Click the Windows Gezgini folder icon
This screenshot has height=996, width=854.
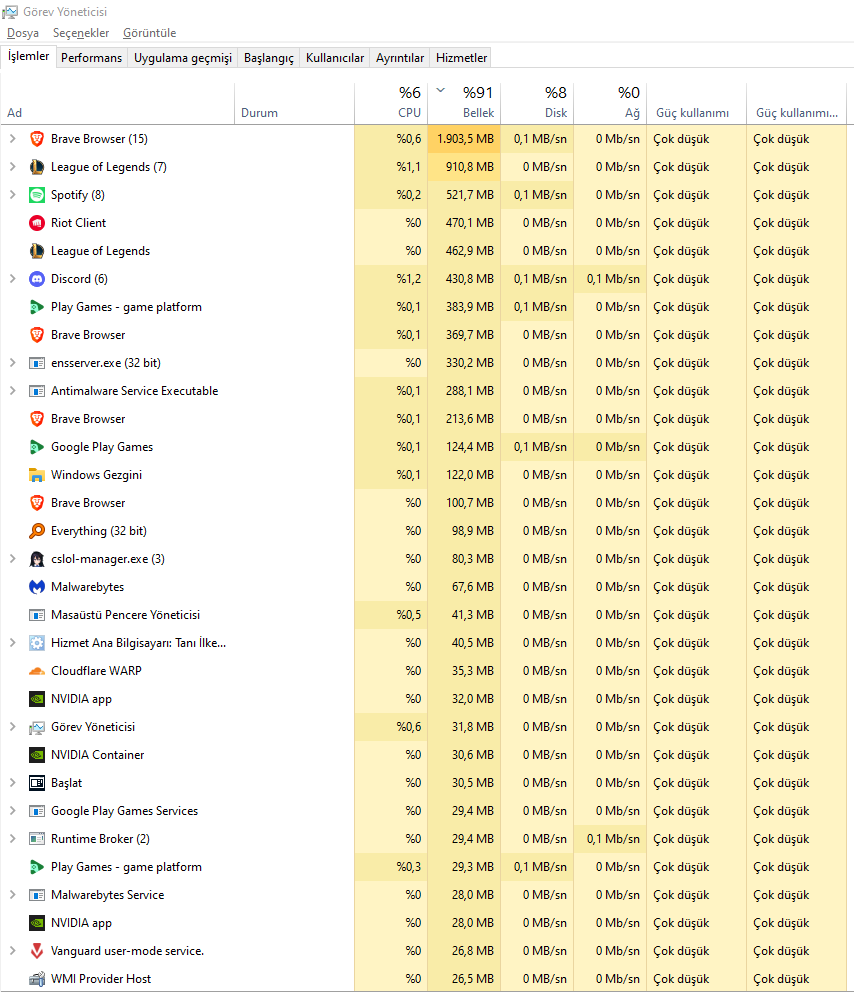(x=37, y=475)
